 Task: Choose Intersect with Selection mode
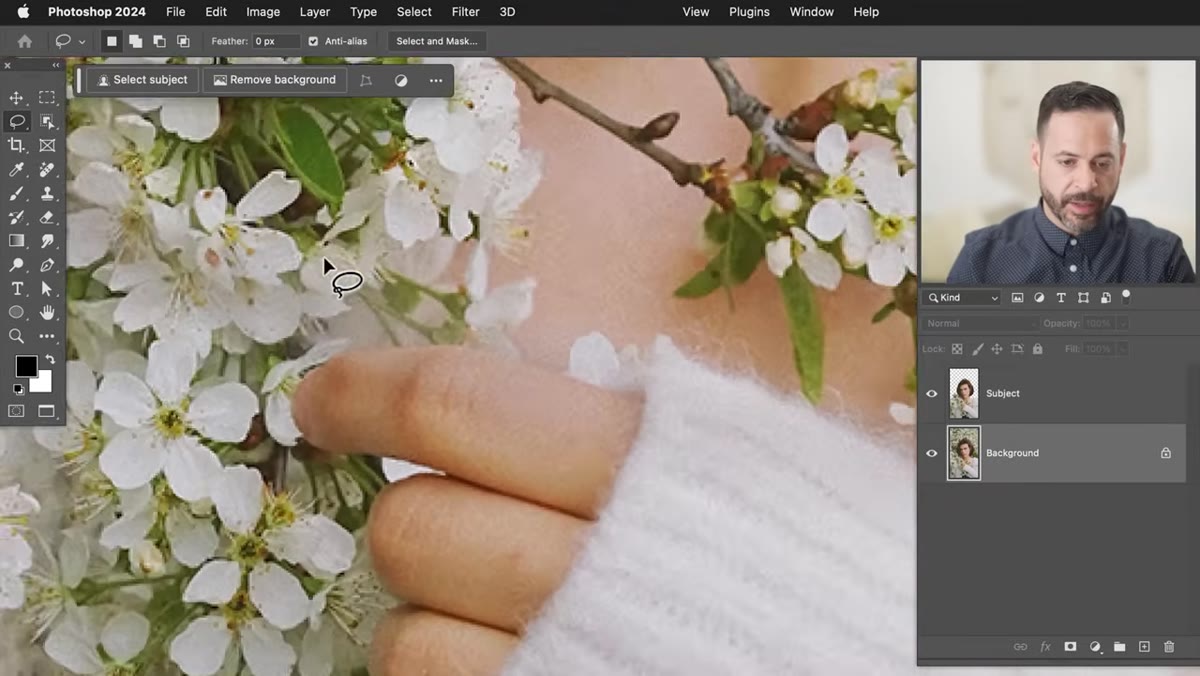(183, 41)
